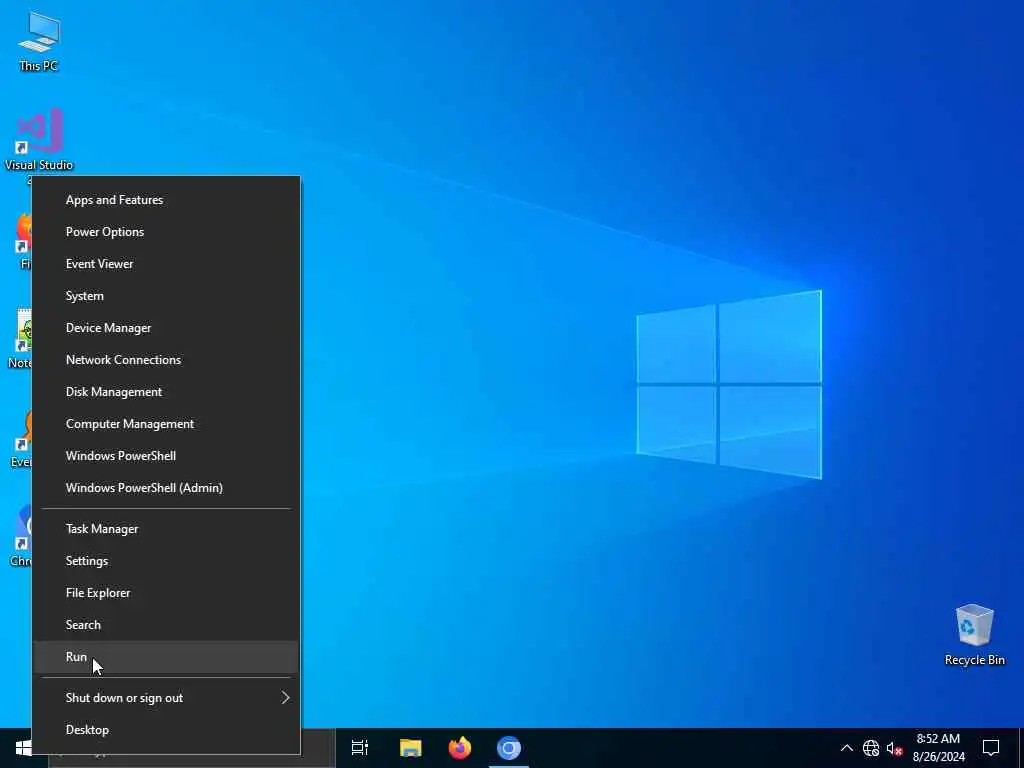Open Device Manager
Screen dimensions: 1024x768
coord(167,328)
